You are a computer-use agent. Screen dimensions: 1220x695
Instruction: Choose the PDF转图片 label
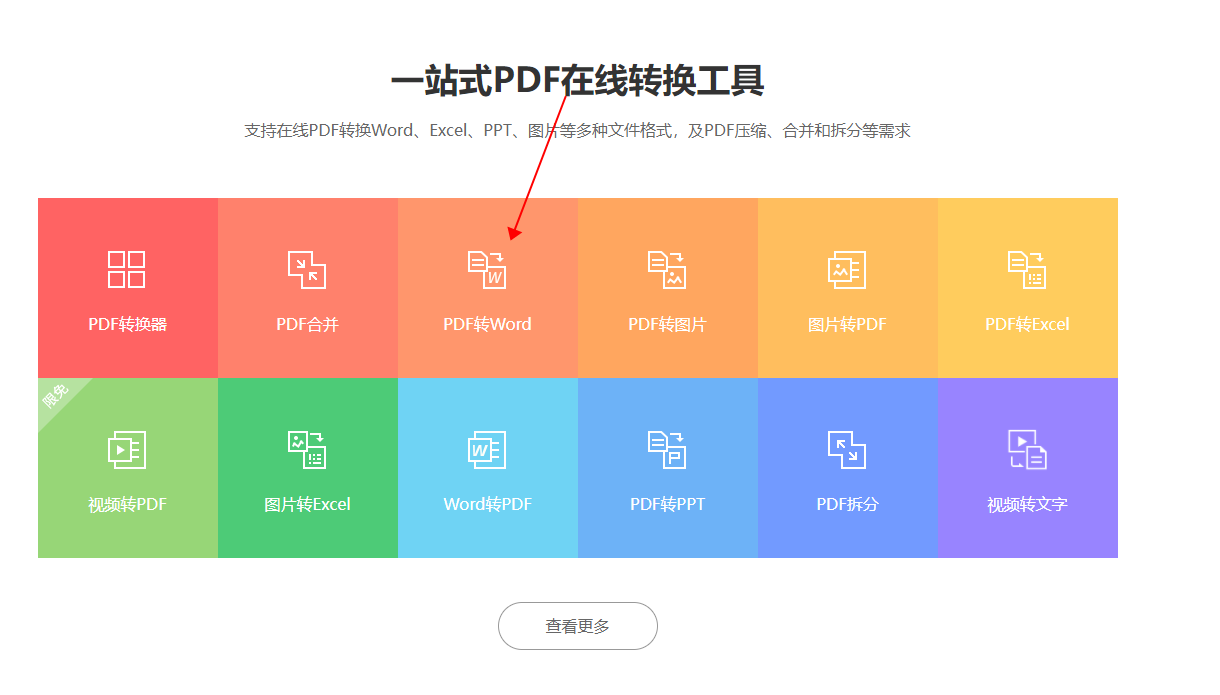coord(667,324)
